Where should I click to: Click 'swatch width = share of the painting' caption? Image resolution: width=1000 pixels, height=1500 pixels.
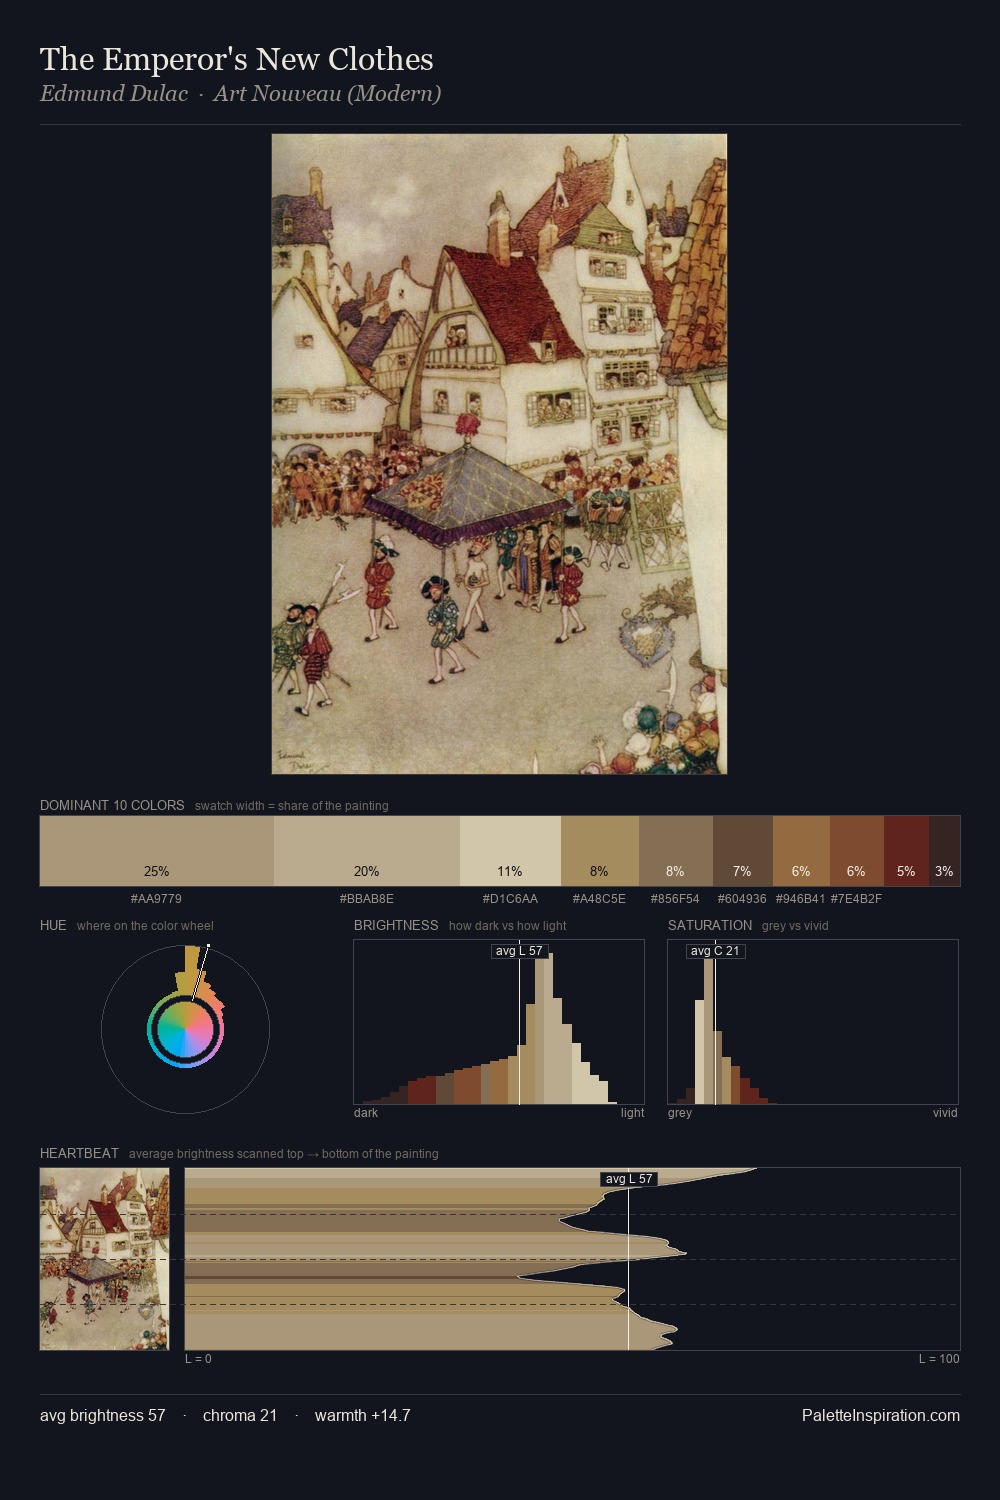pyautogui.click(x=291, y=806)
